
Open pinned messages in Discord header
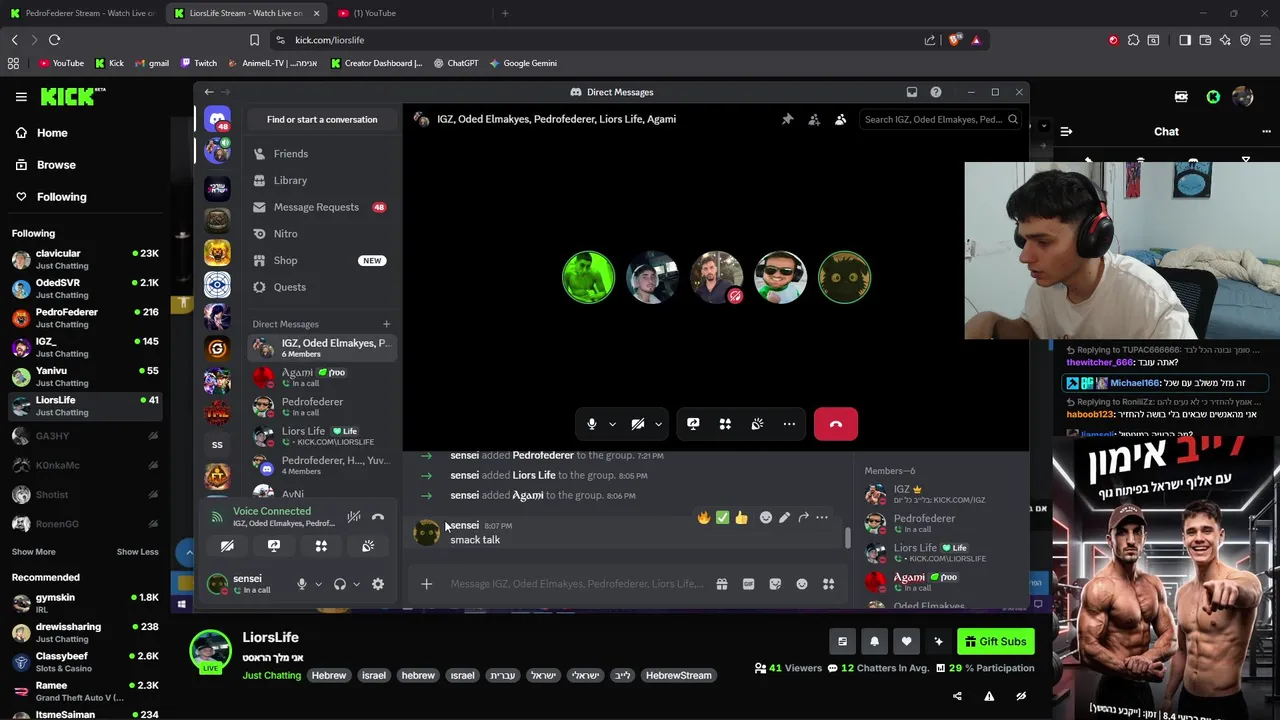(787, 119)
